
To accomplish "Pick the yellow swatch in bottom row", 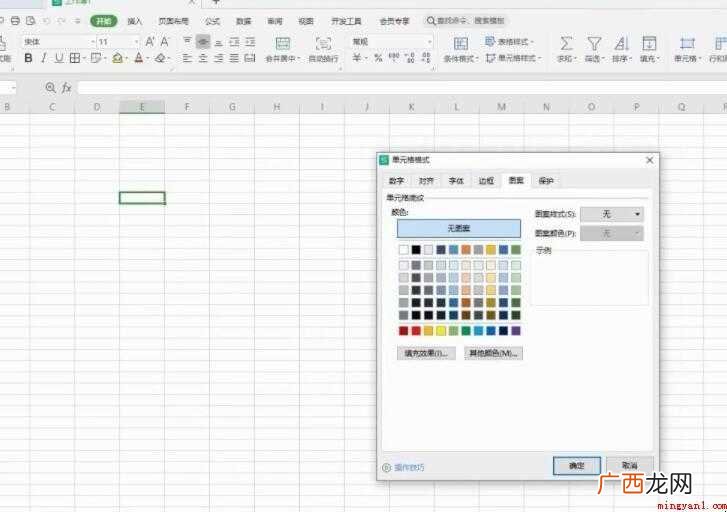I will click(441, 331).
